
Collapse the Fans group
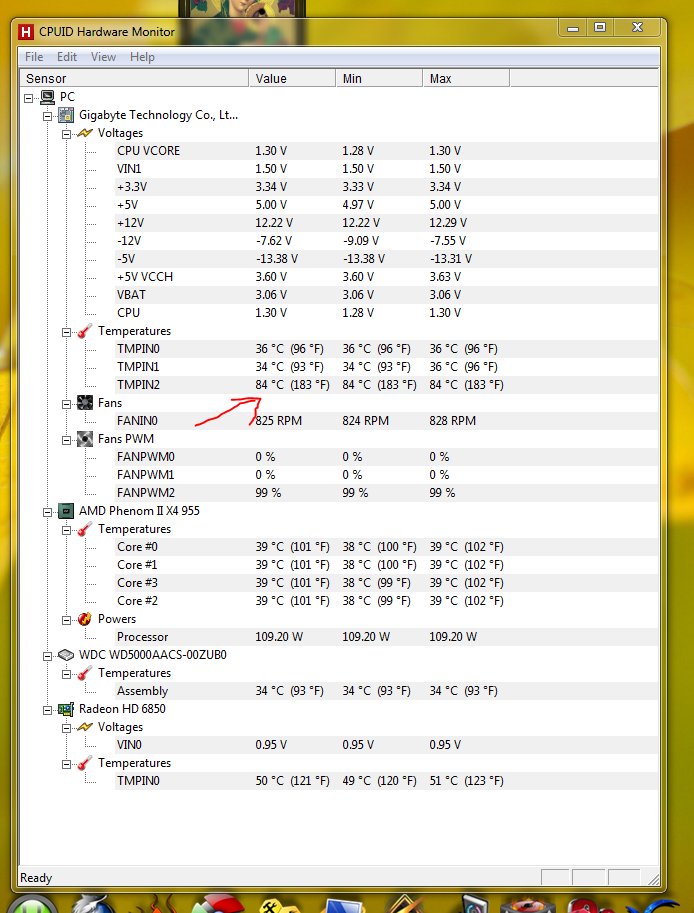pyautogui.click(x=66, y=404)
